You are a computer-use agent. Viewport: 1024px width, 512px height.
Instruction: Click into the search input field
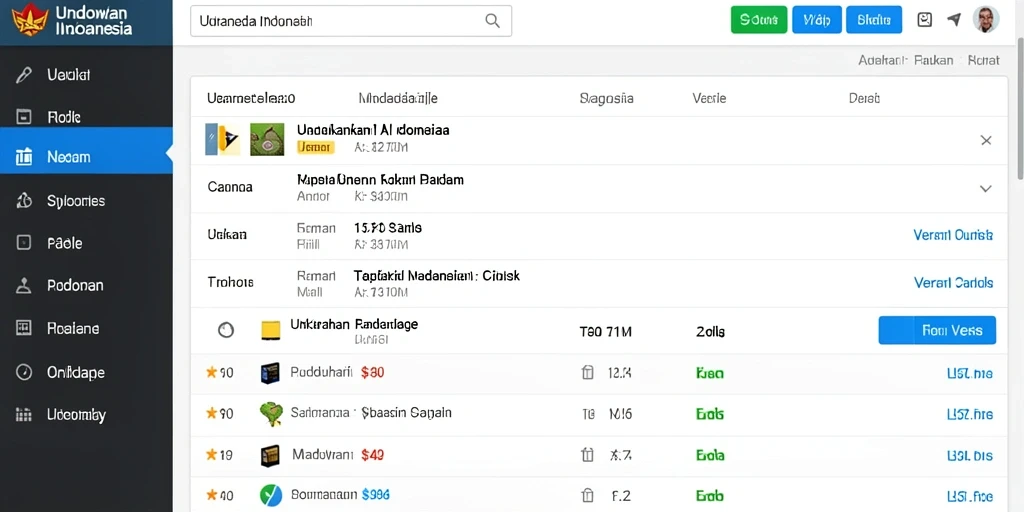coord(351,21)
